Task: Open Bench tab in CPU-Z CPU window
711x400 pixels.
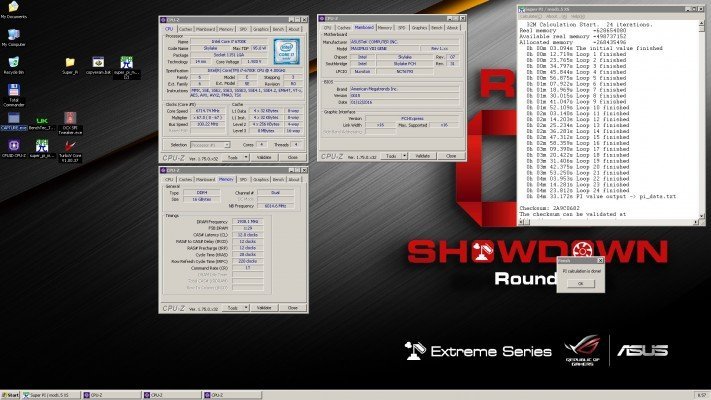Action: (x=278, y=29)
